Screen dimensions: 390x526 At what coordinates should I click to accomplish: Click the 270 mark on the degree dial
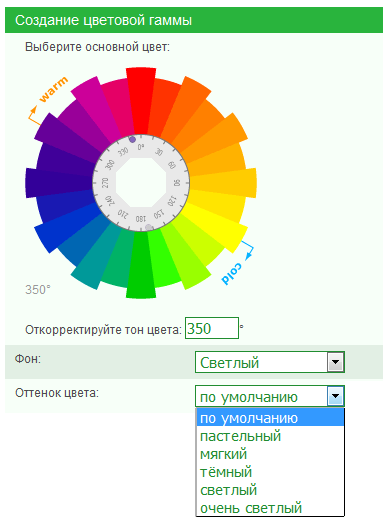point(105,183)
